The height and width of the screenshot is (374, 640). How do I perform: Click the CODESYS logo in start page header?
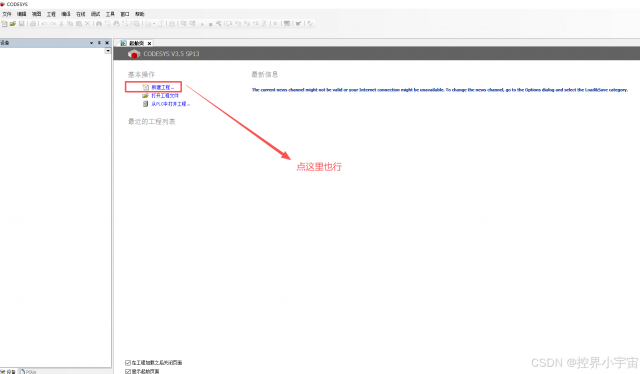(x=133, y=54)
